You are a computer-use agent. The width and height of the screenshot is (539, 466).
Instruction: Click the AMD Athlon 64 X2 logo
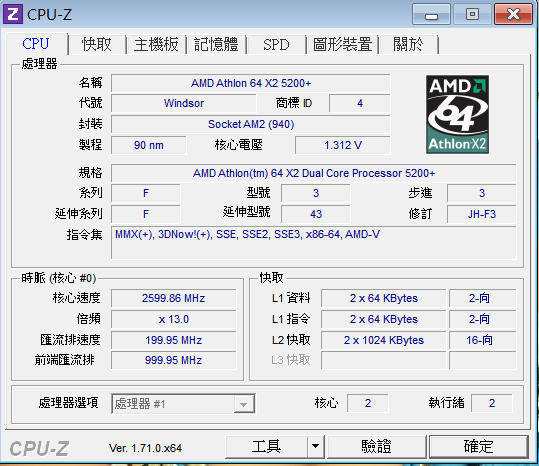(x=457, y=114)
